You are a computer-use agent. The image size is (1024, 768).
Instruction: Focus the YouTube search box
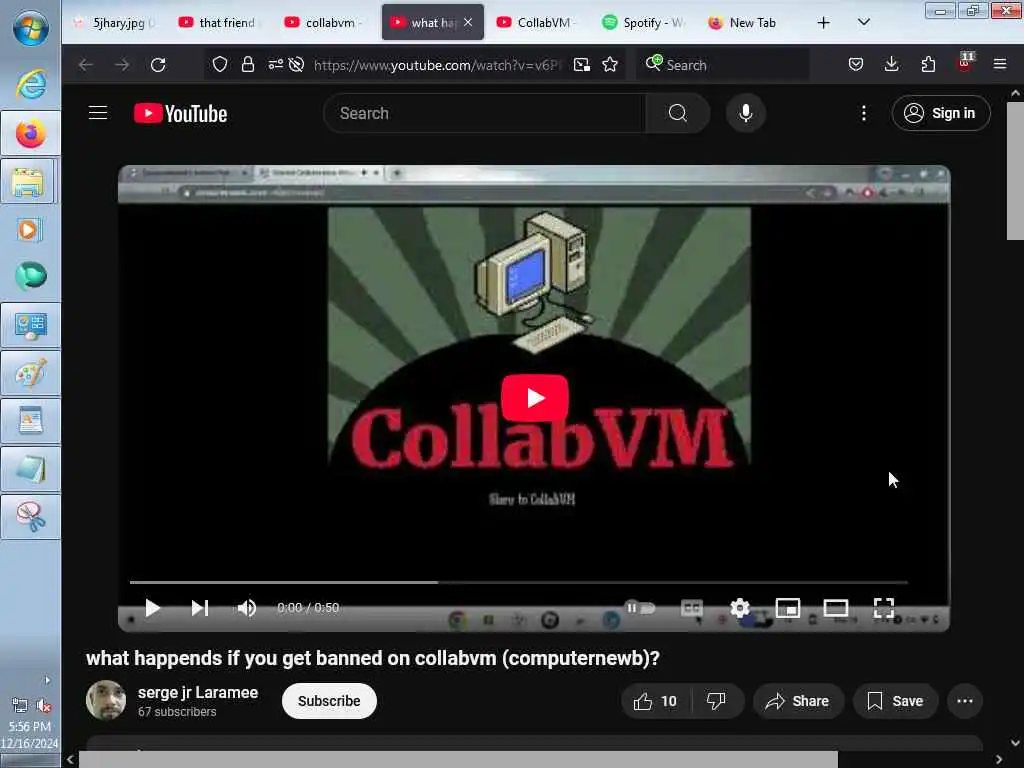(x=485, y=113)
